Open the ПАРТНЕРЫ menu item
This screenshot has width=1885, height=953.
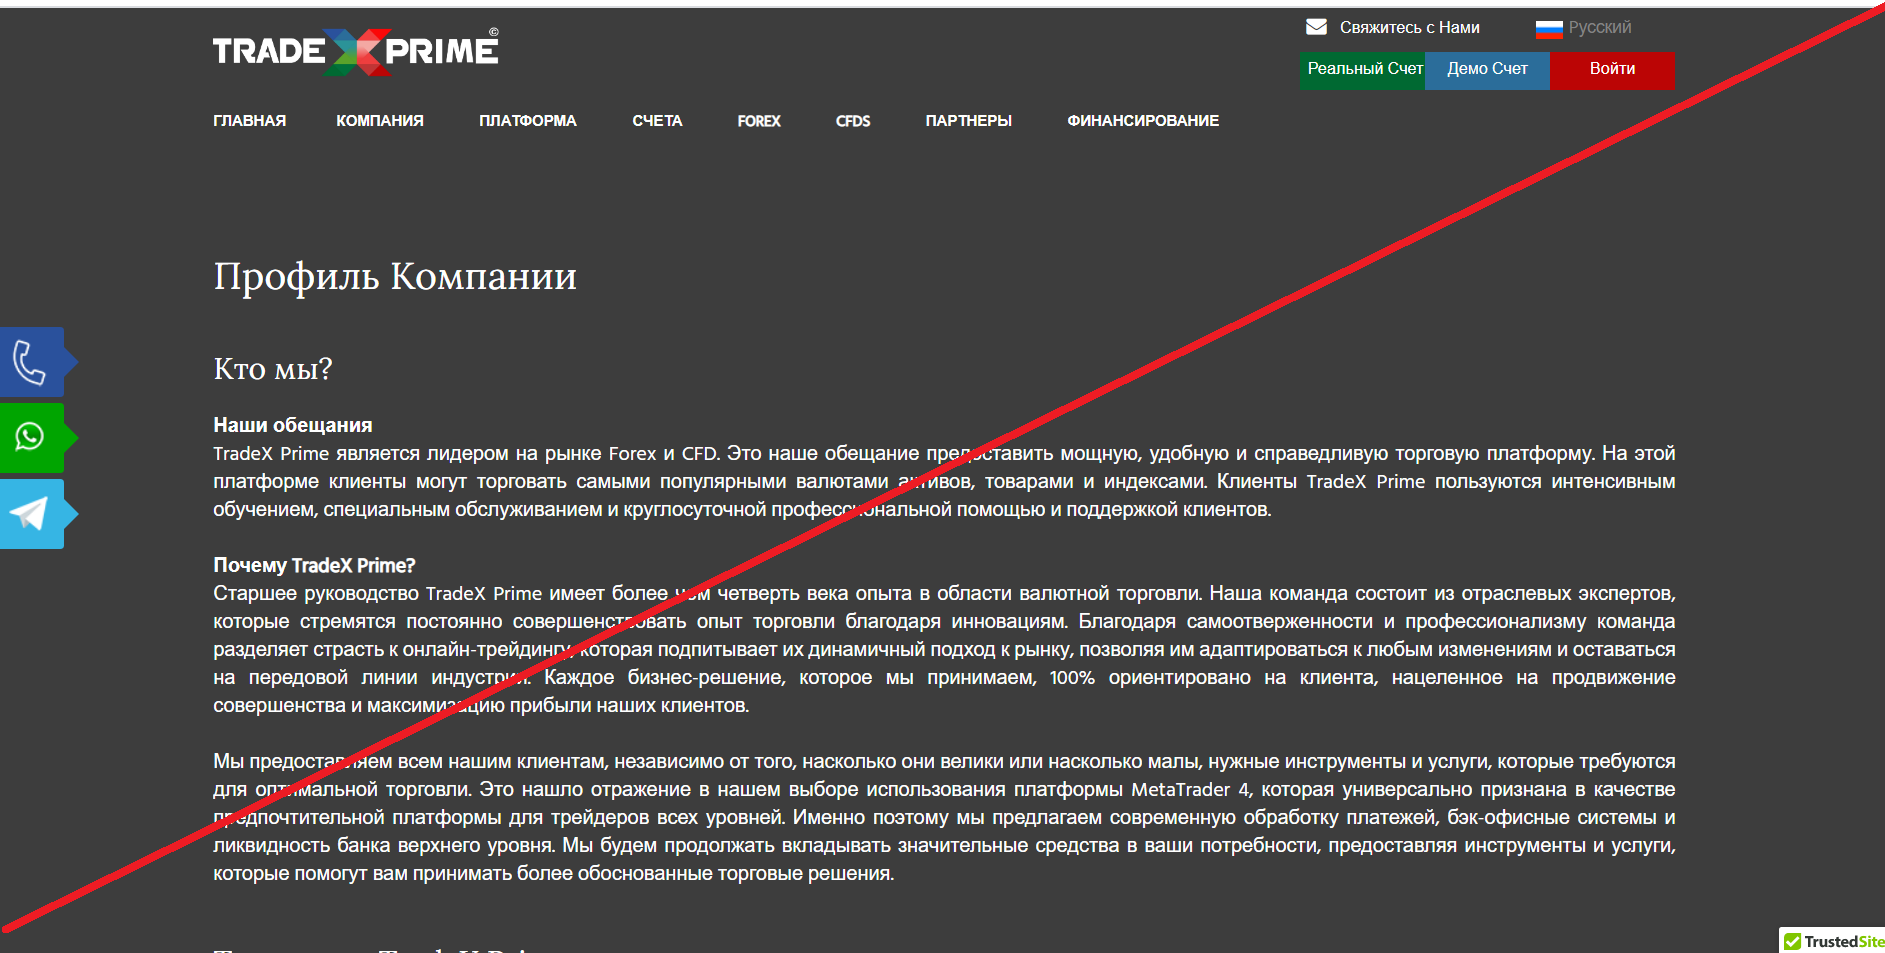pos(968,121)
